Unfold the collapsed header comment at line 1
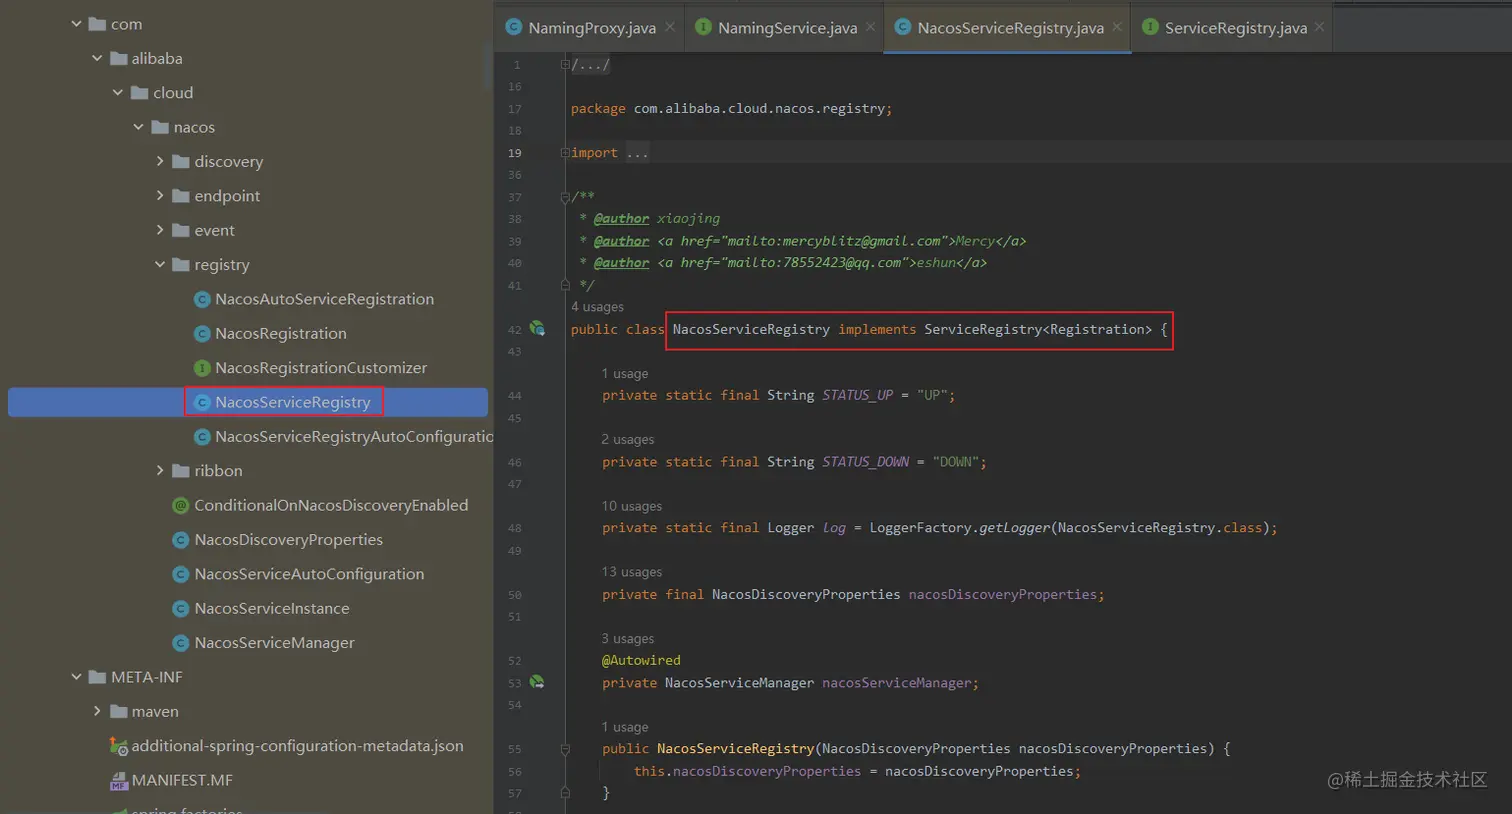 (x=565, y=64)
